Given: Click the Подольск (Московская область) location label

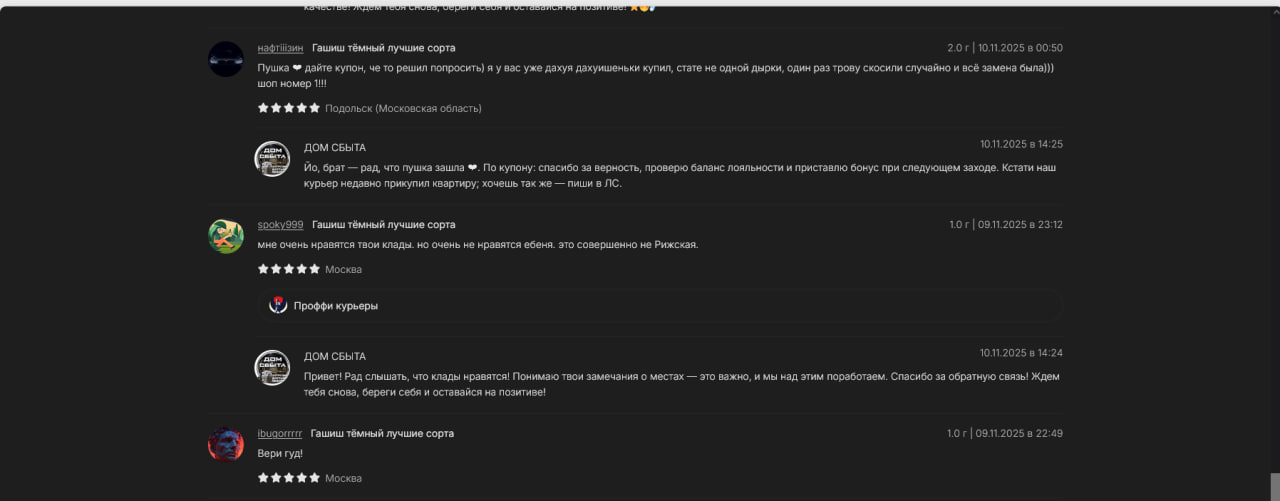Looking at the screenshot, I should click(403, 108).
